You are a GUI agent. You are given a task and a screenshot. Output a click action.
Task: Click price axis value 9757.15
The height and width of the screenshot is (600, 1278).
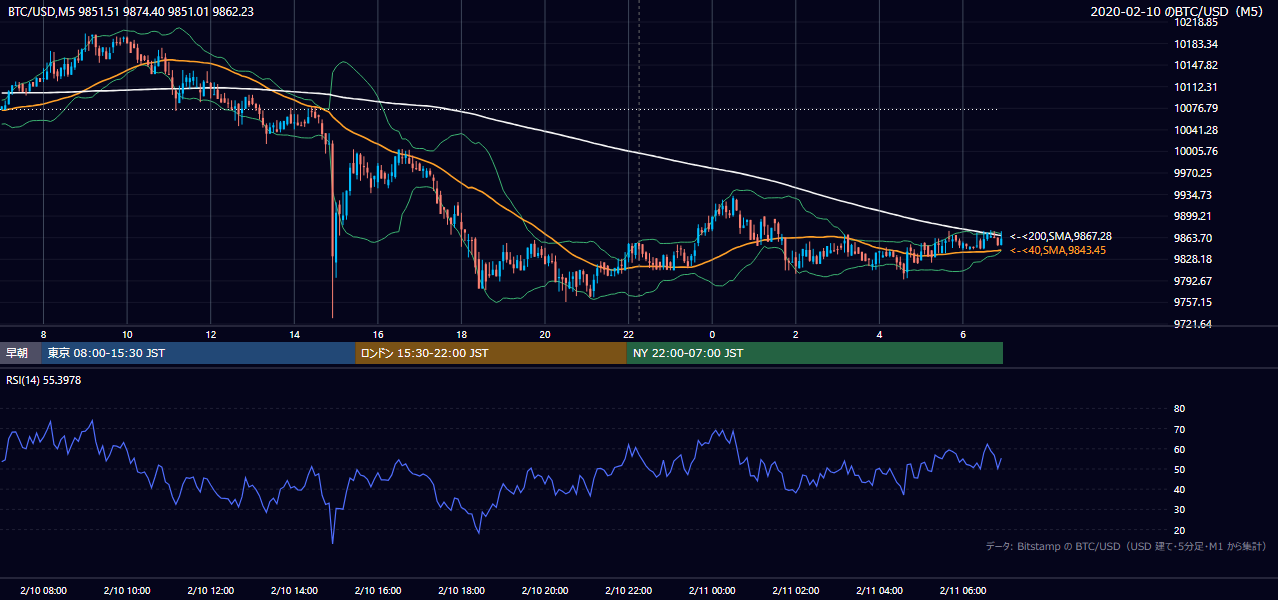pyautogui.click(x=1193, y=302)
